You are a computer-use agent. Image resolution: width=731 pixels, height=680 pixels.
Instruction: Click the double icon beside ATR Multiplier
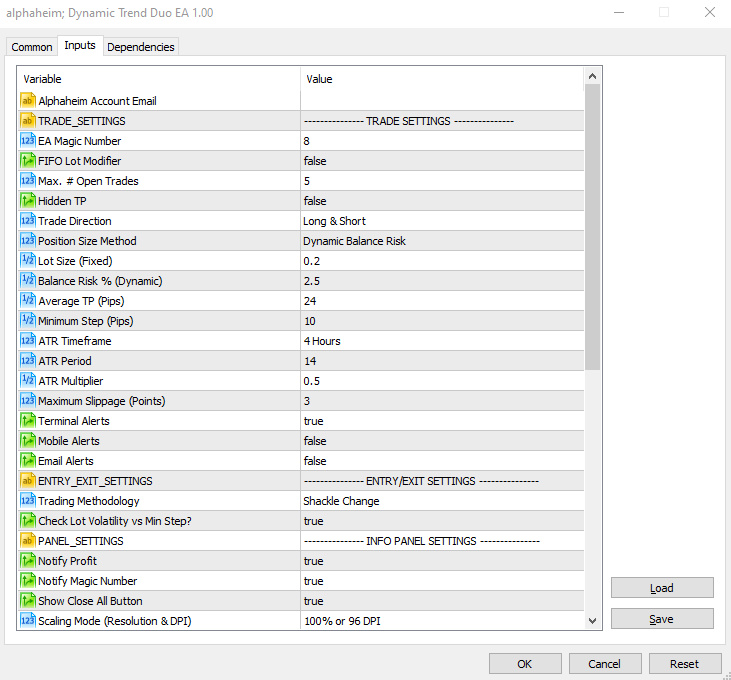28,381
